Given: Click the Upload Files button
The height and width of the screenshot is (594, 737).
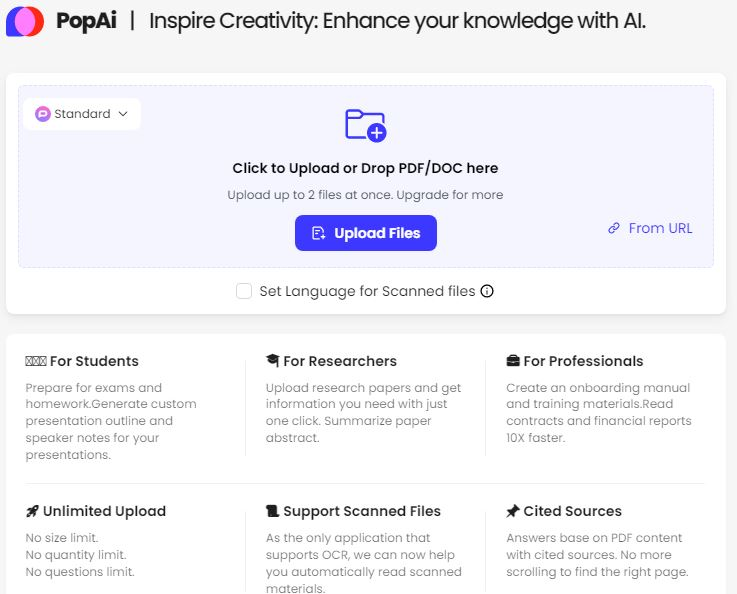Looking at the screenshot, I should point(366,233).
